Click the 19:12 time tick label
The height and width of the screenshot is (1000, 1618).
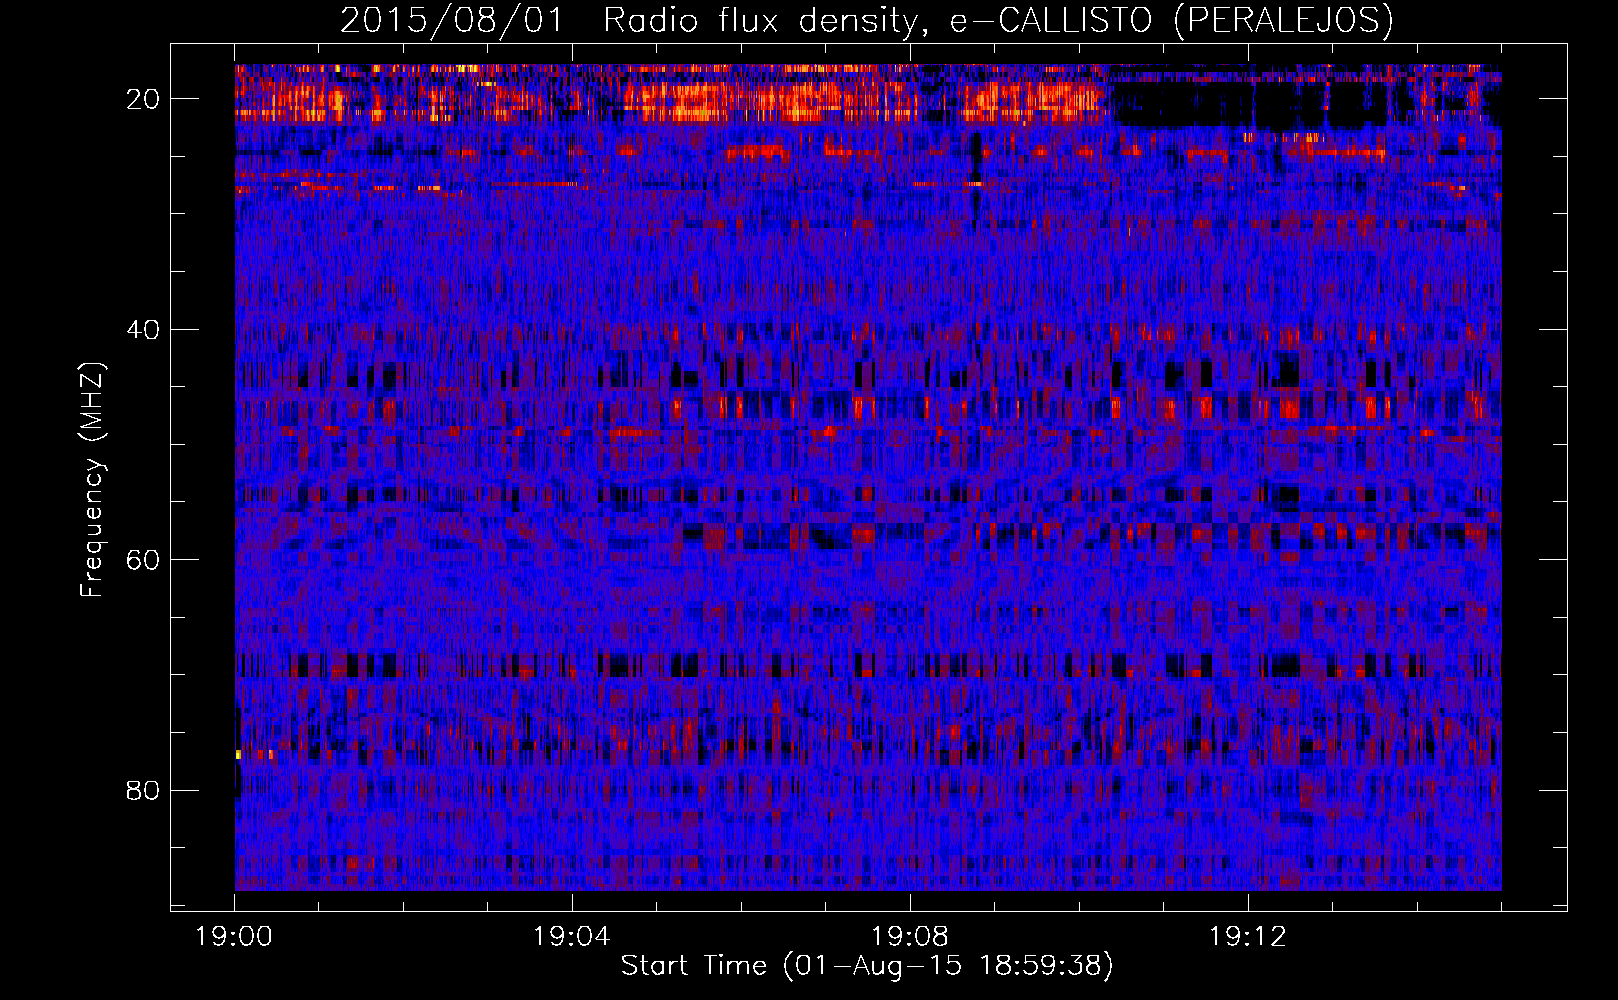click(x=1248, y=937)
